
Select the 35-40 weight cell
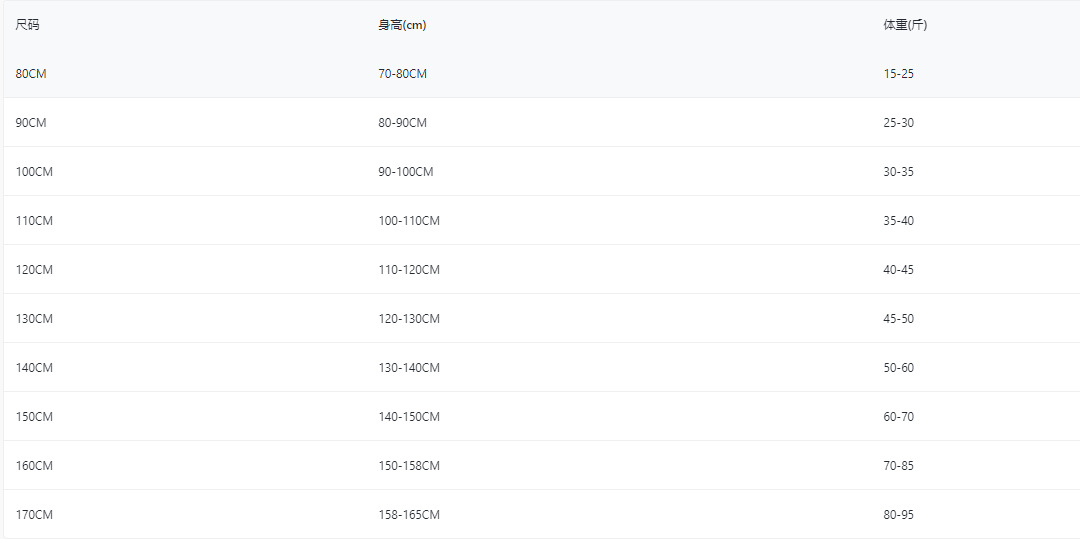click(898, 221)
